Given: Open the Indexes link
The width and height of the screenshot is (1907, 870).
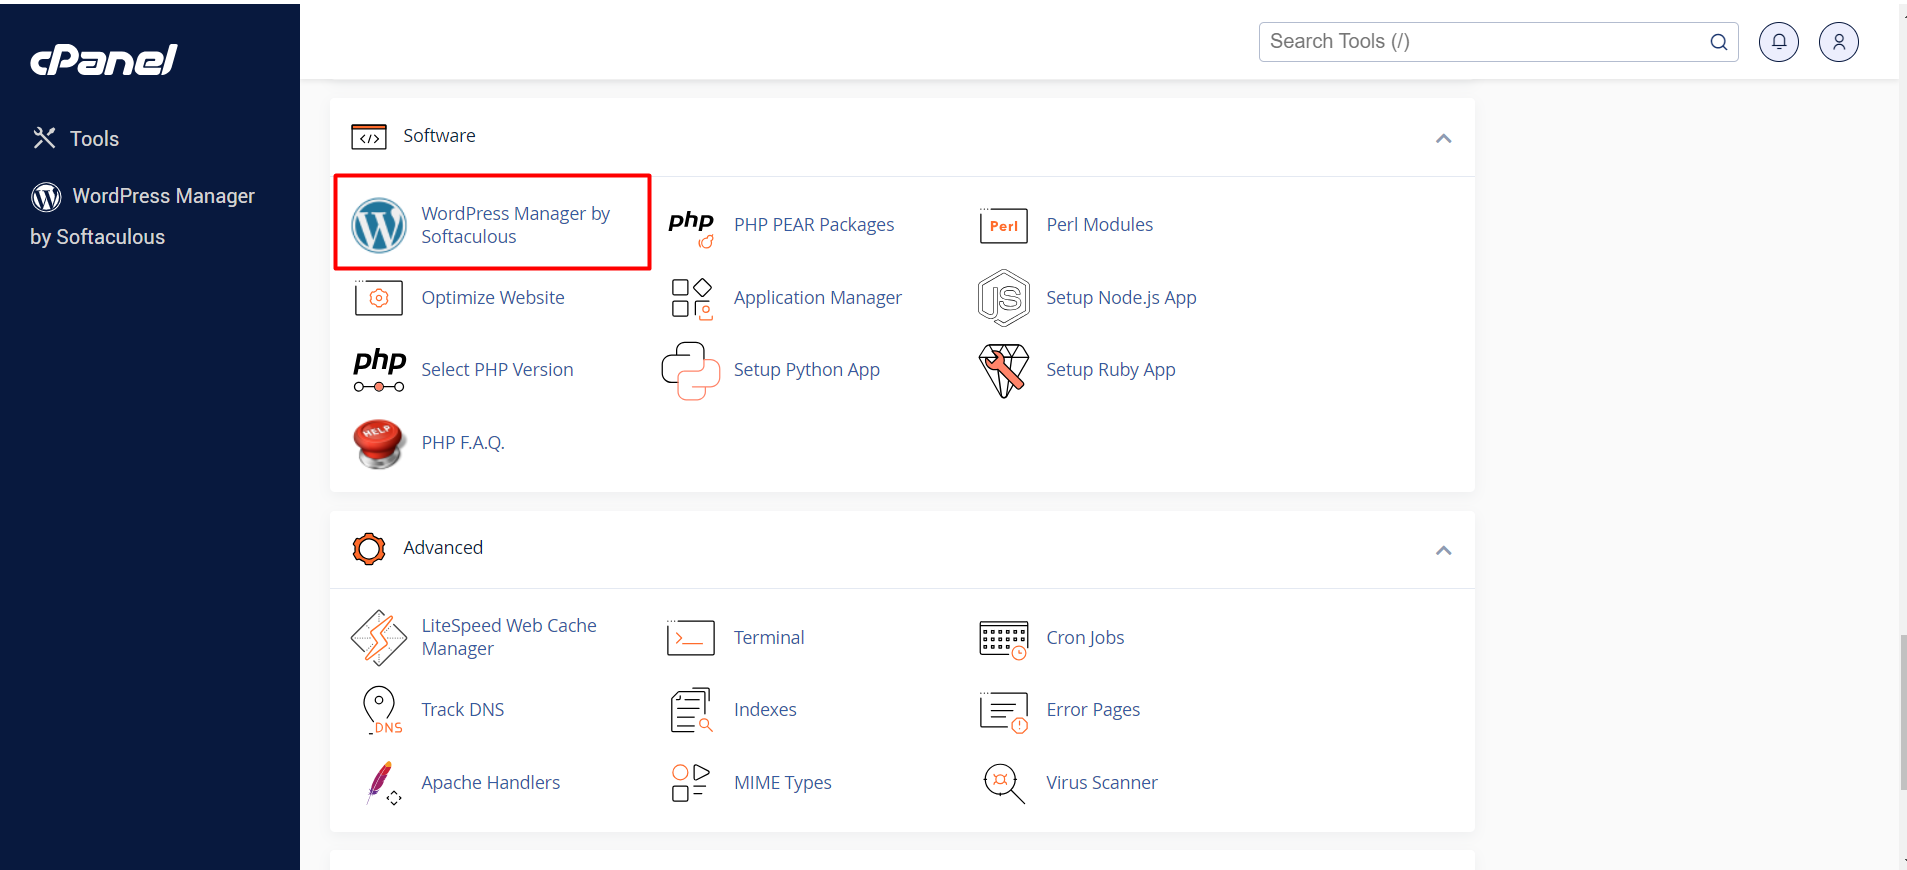Looking at the screenshot, I should click(765, 710).
